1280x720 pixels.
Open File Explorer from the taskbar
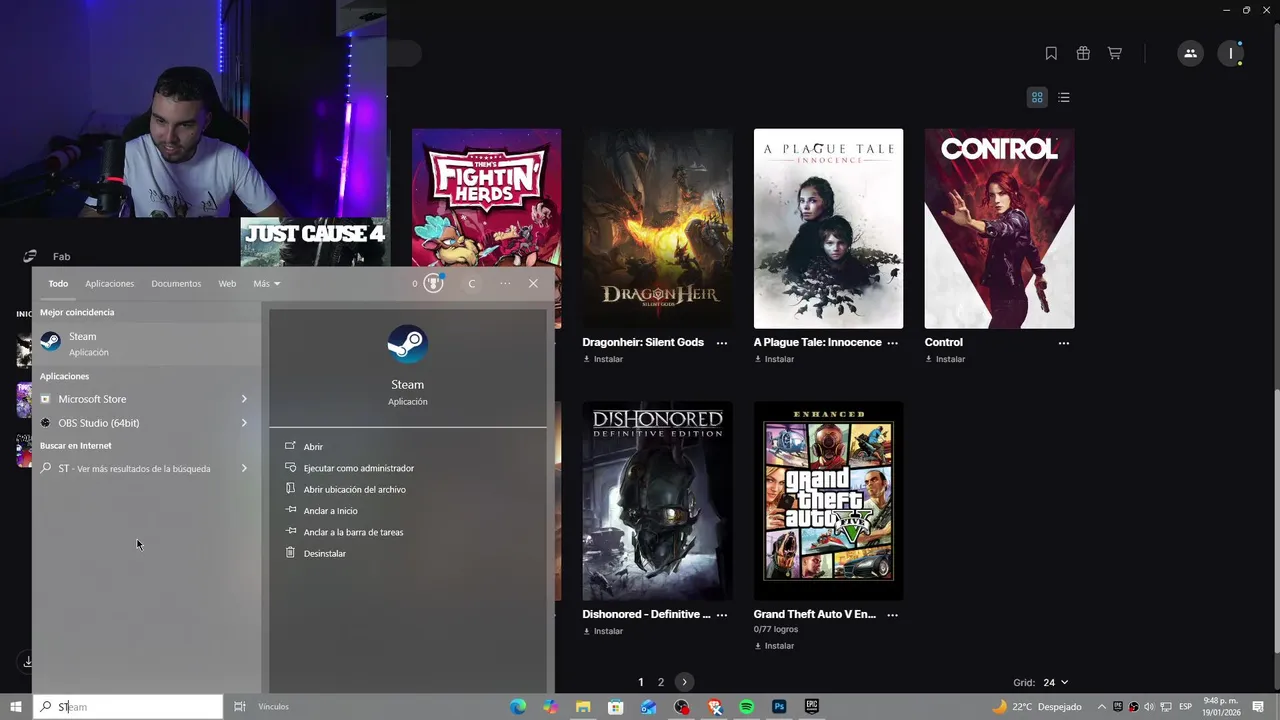pyautogui.click(x=583, y=707)
